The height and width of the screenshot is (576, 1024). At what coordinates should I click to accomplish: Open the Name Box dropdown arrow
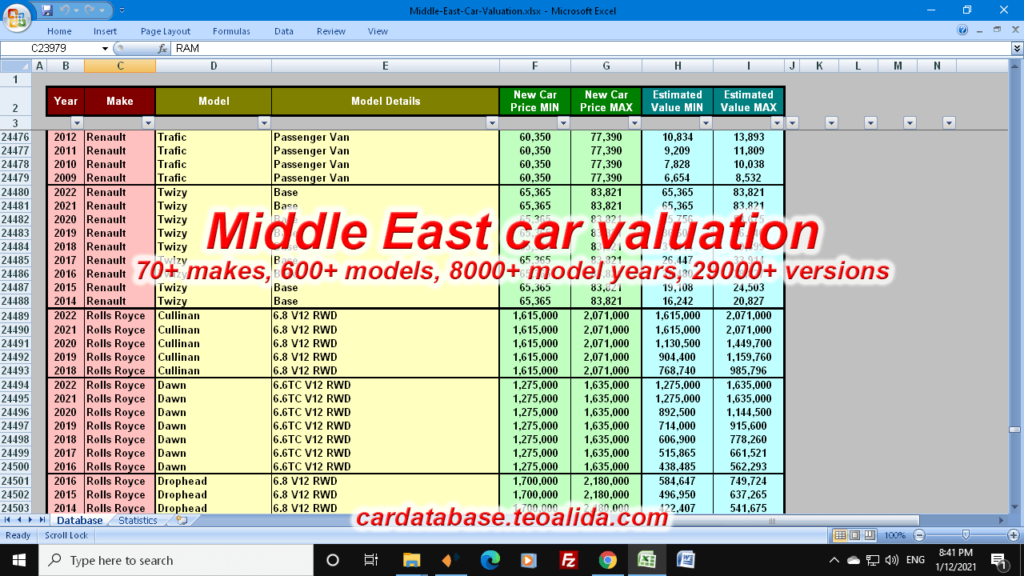[x=105, y=46]
